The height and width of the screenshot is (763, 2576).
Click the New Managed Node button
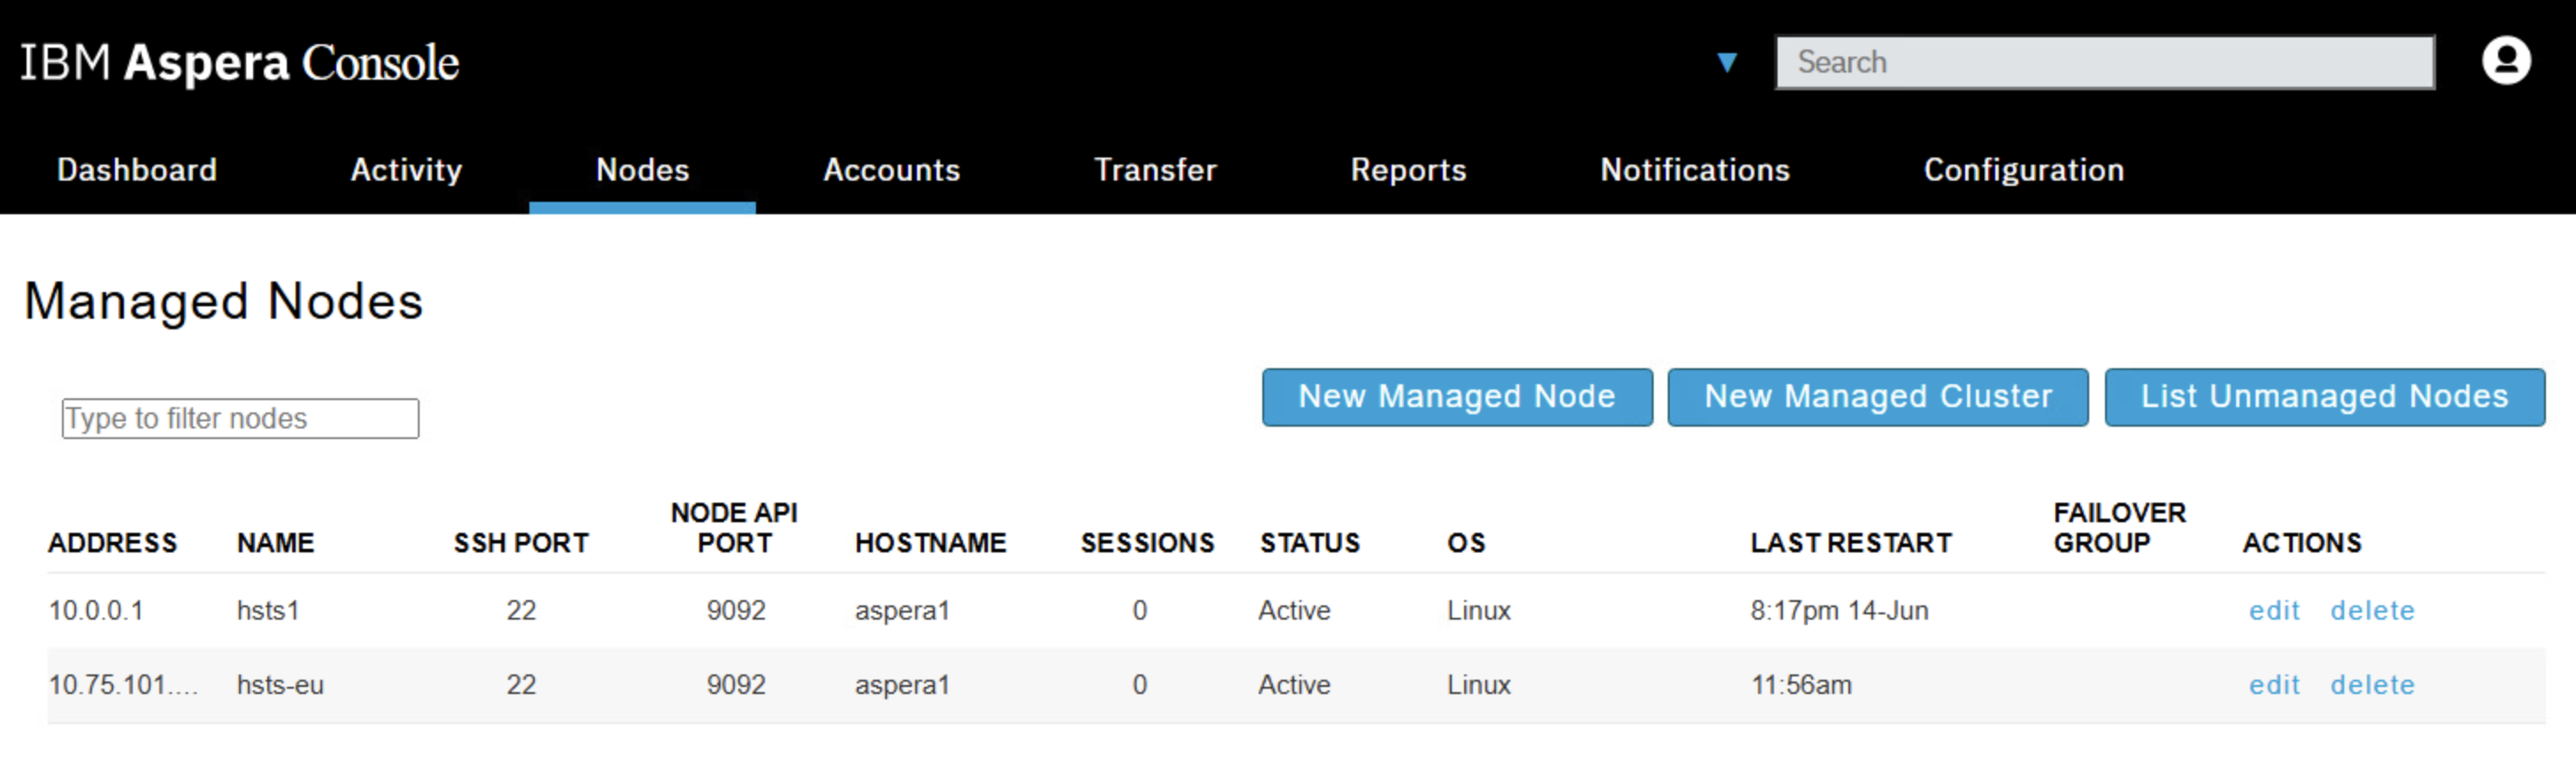pos(1457,397)
